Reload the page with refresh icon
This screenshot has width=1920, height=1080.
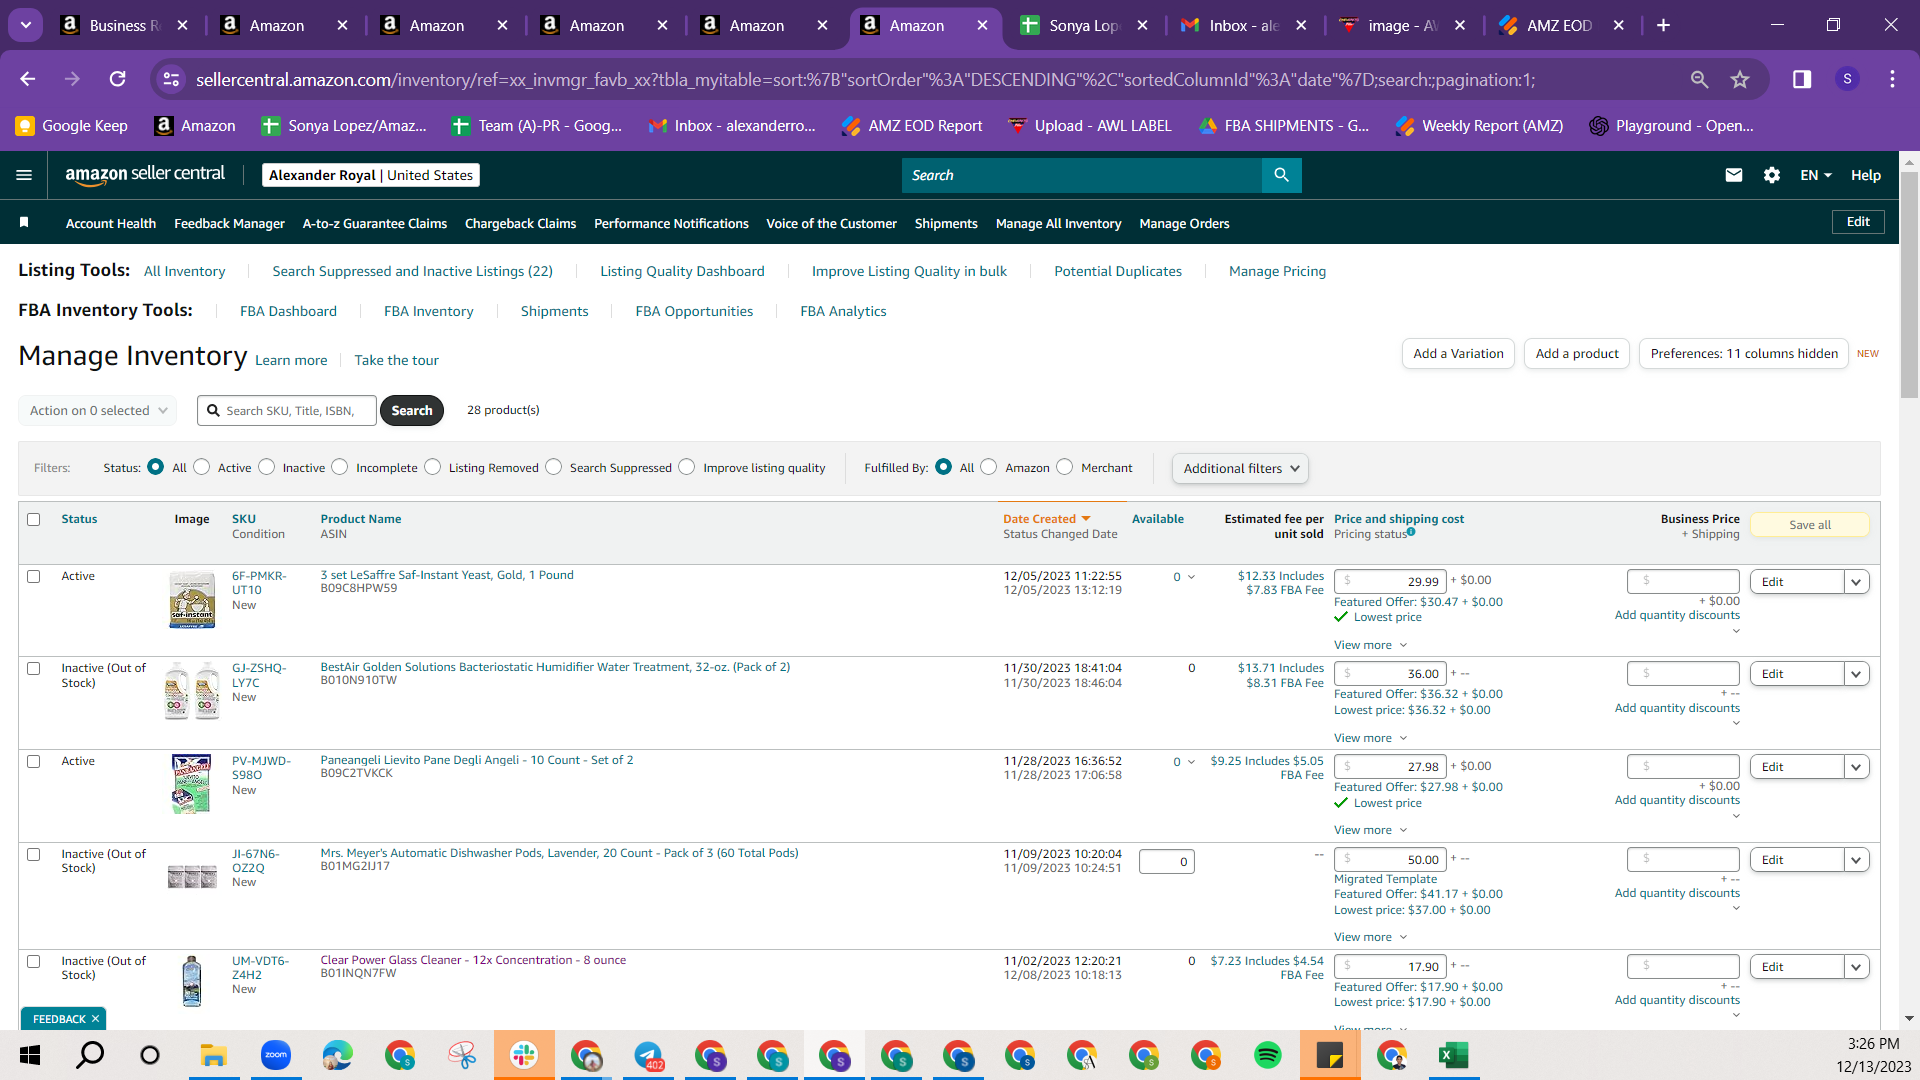coord(118,79)
